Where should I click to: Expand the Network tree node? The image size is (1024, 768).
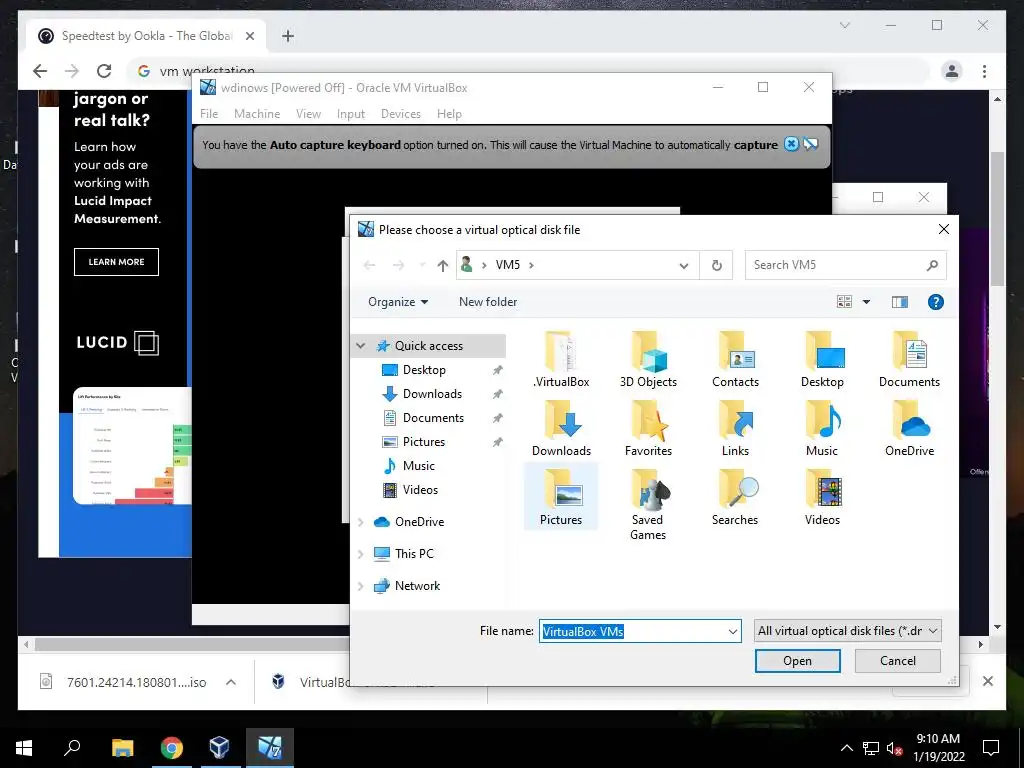tap(360, 585)
